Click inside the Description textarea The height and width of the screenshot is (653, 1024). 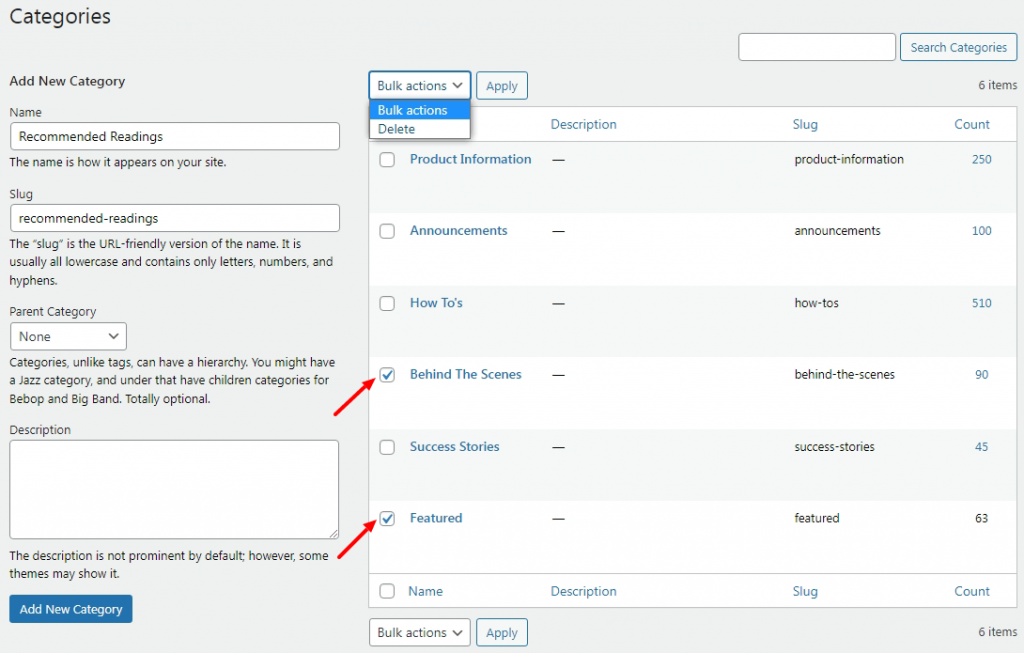(174, 488)
